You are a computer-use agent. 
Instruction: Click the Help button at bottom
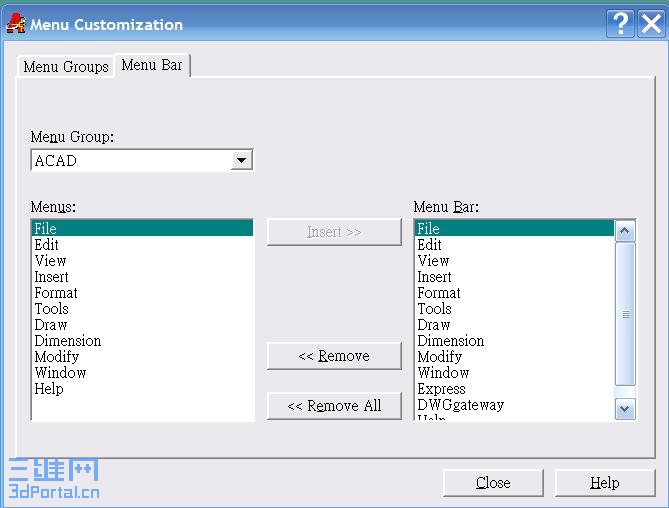tap(605, 483)
